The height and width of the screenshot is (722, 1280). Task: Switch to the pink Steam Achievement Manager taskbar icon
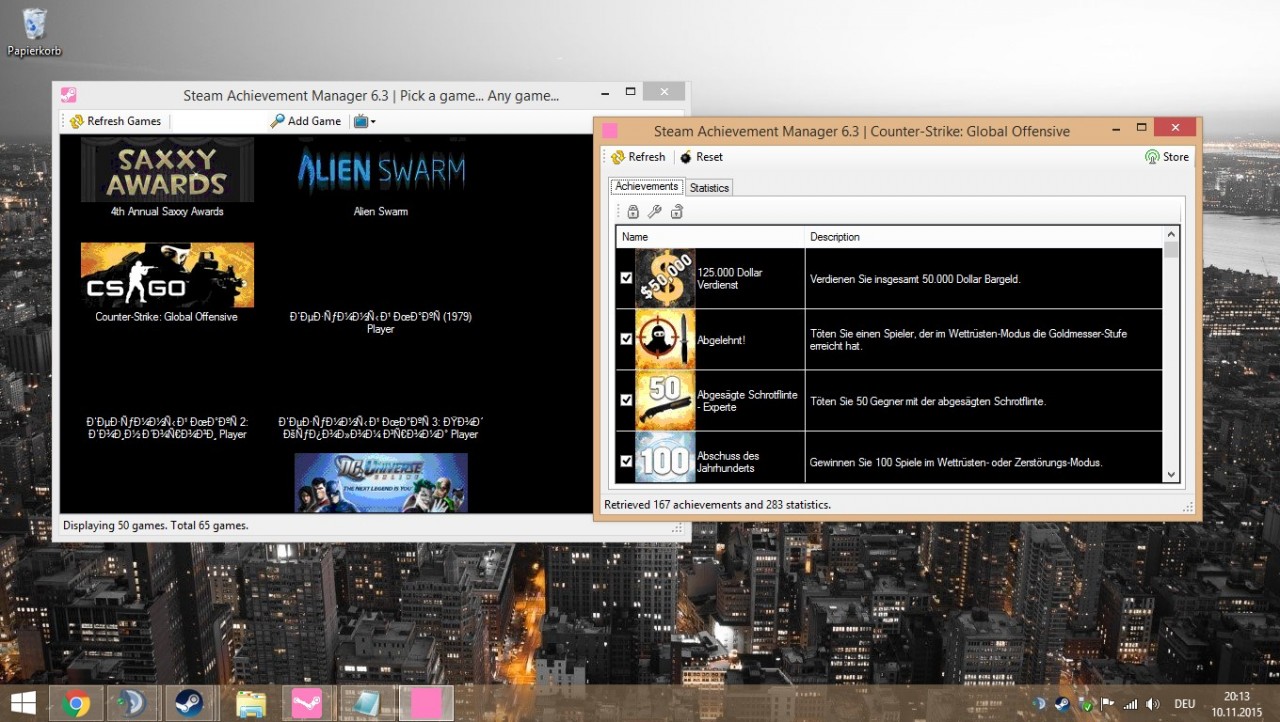coord(307,704)
